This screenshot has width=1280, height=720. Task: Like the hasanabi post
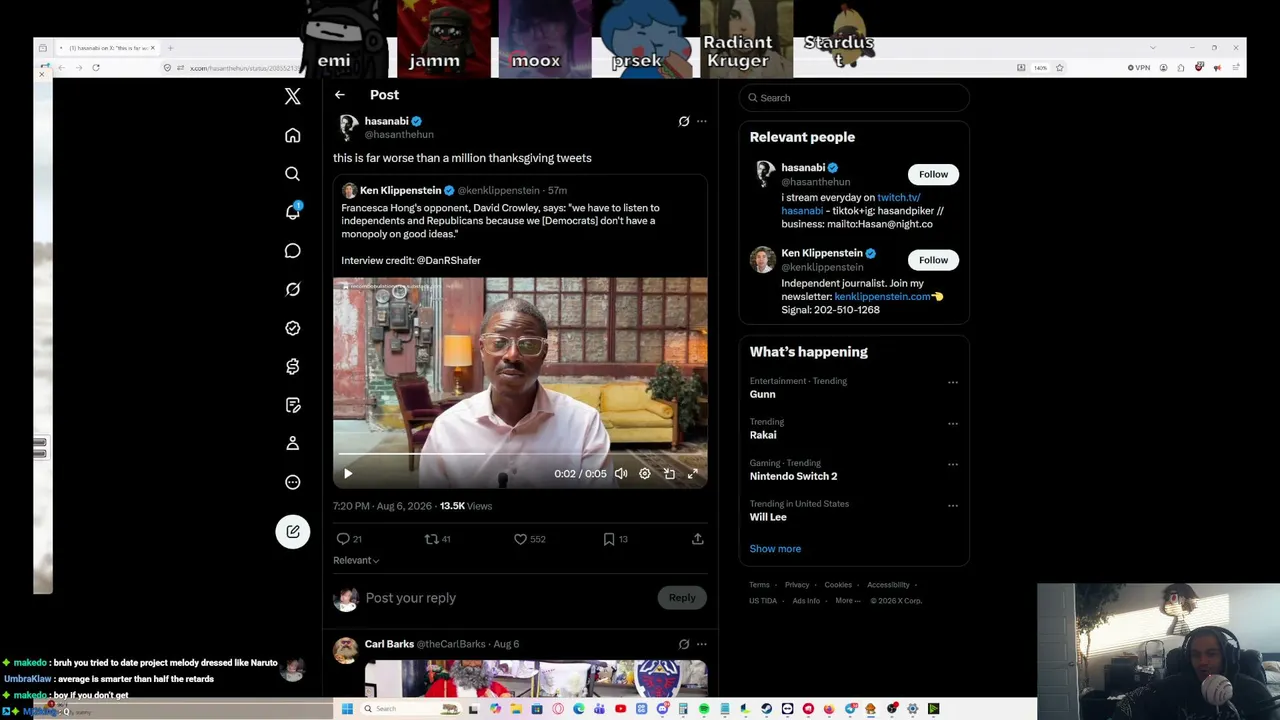(x=520, y=539)
